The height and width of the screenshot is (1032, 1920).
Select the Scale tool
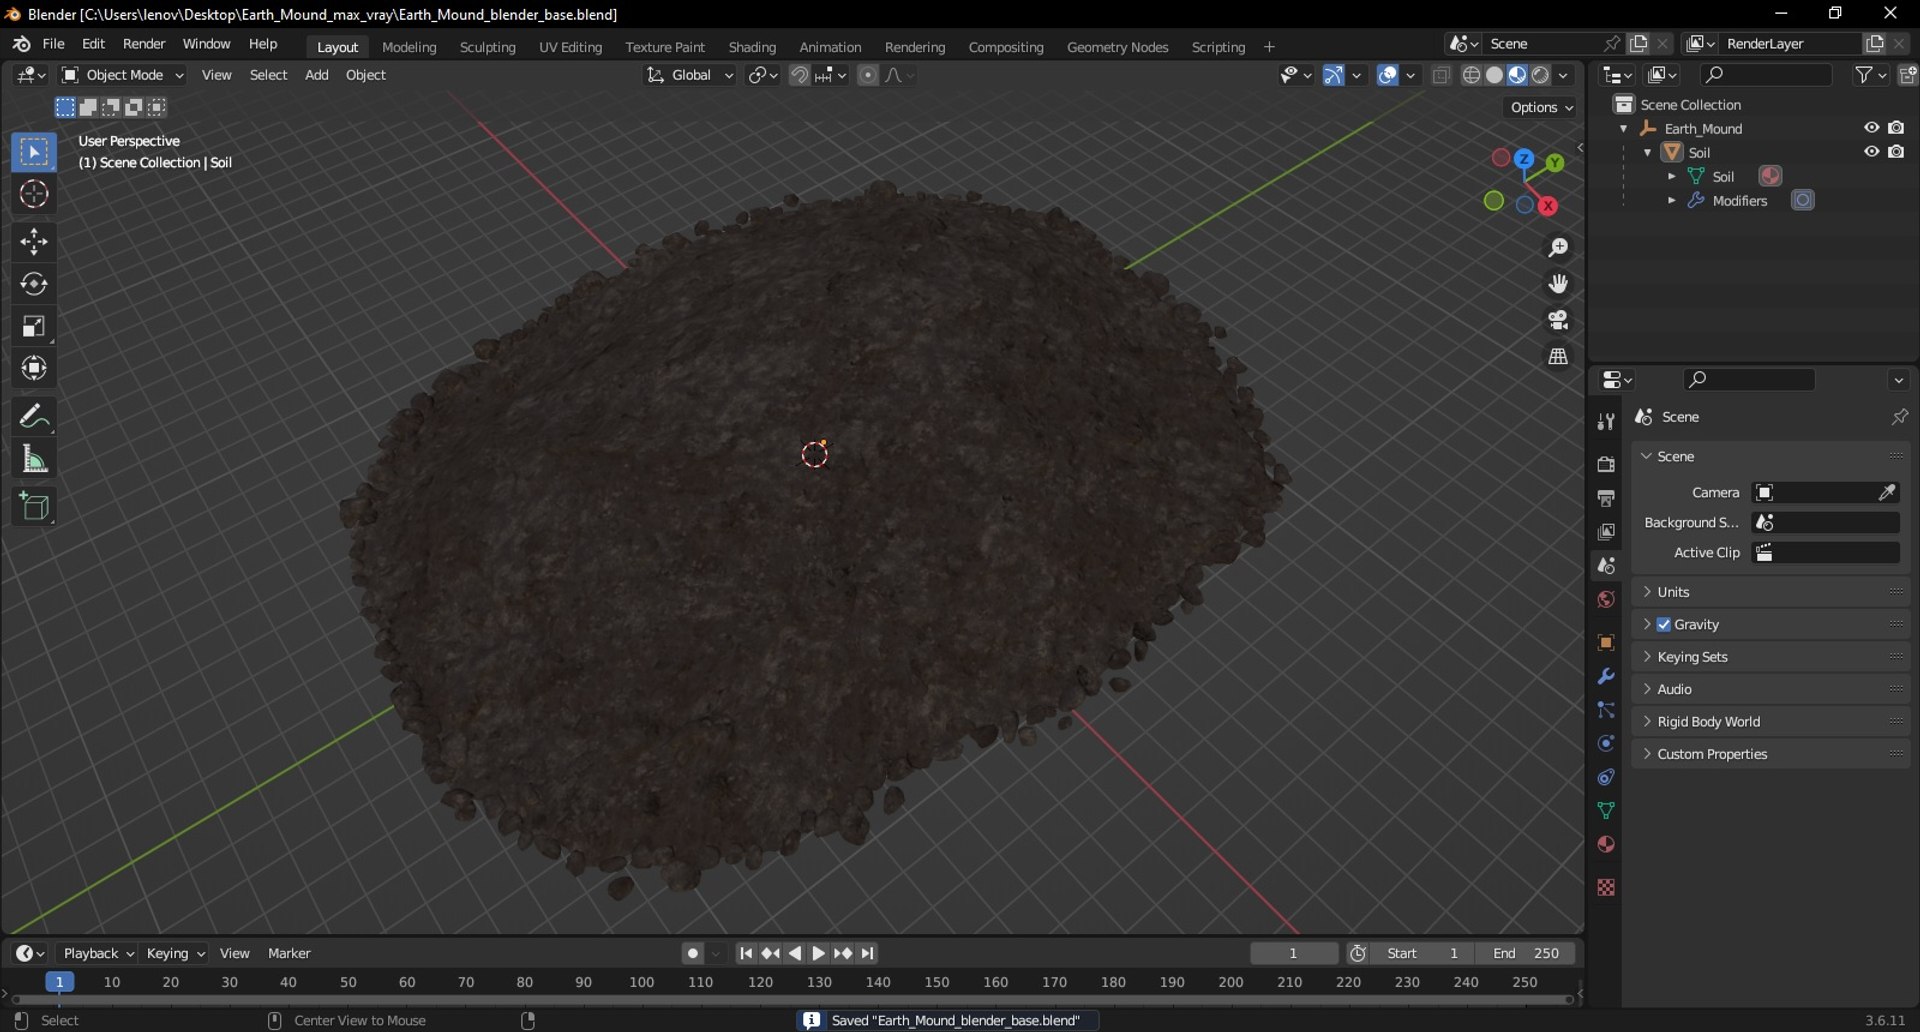[34, 326]
